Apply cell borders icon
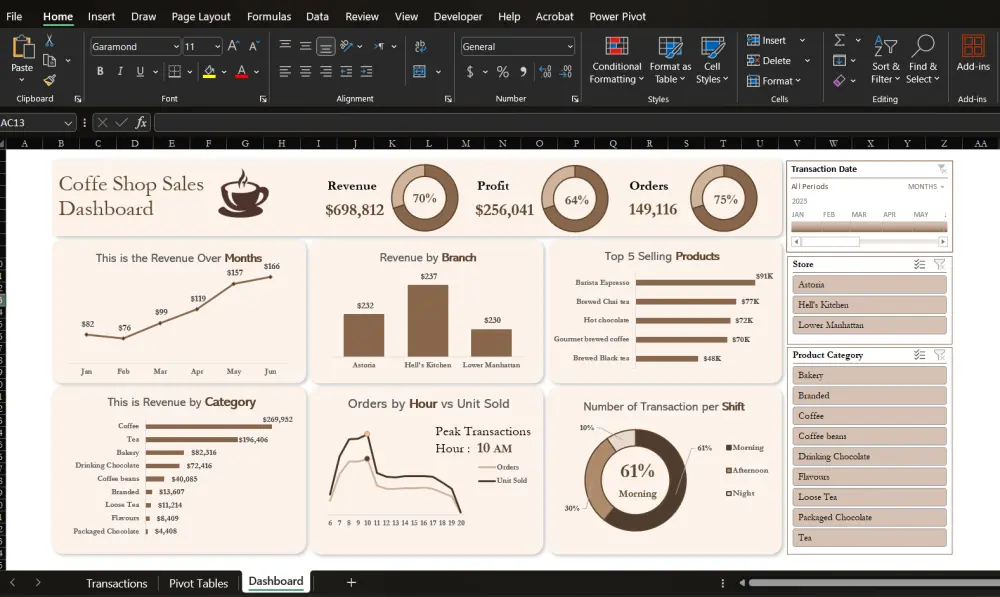The width and height of the screenshot is (1000, 597). click(x=174, y=71)
